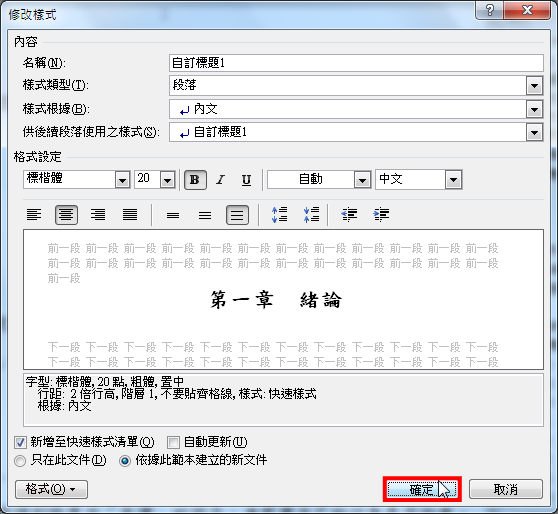Increase paragraph spacing

[279, 215]
